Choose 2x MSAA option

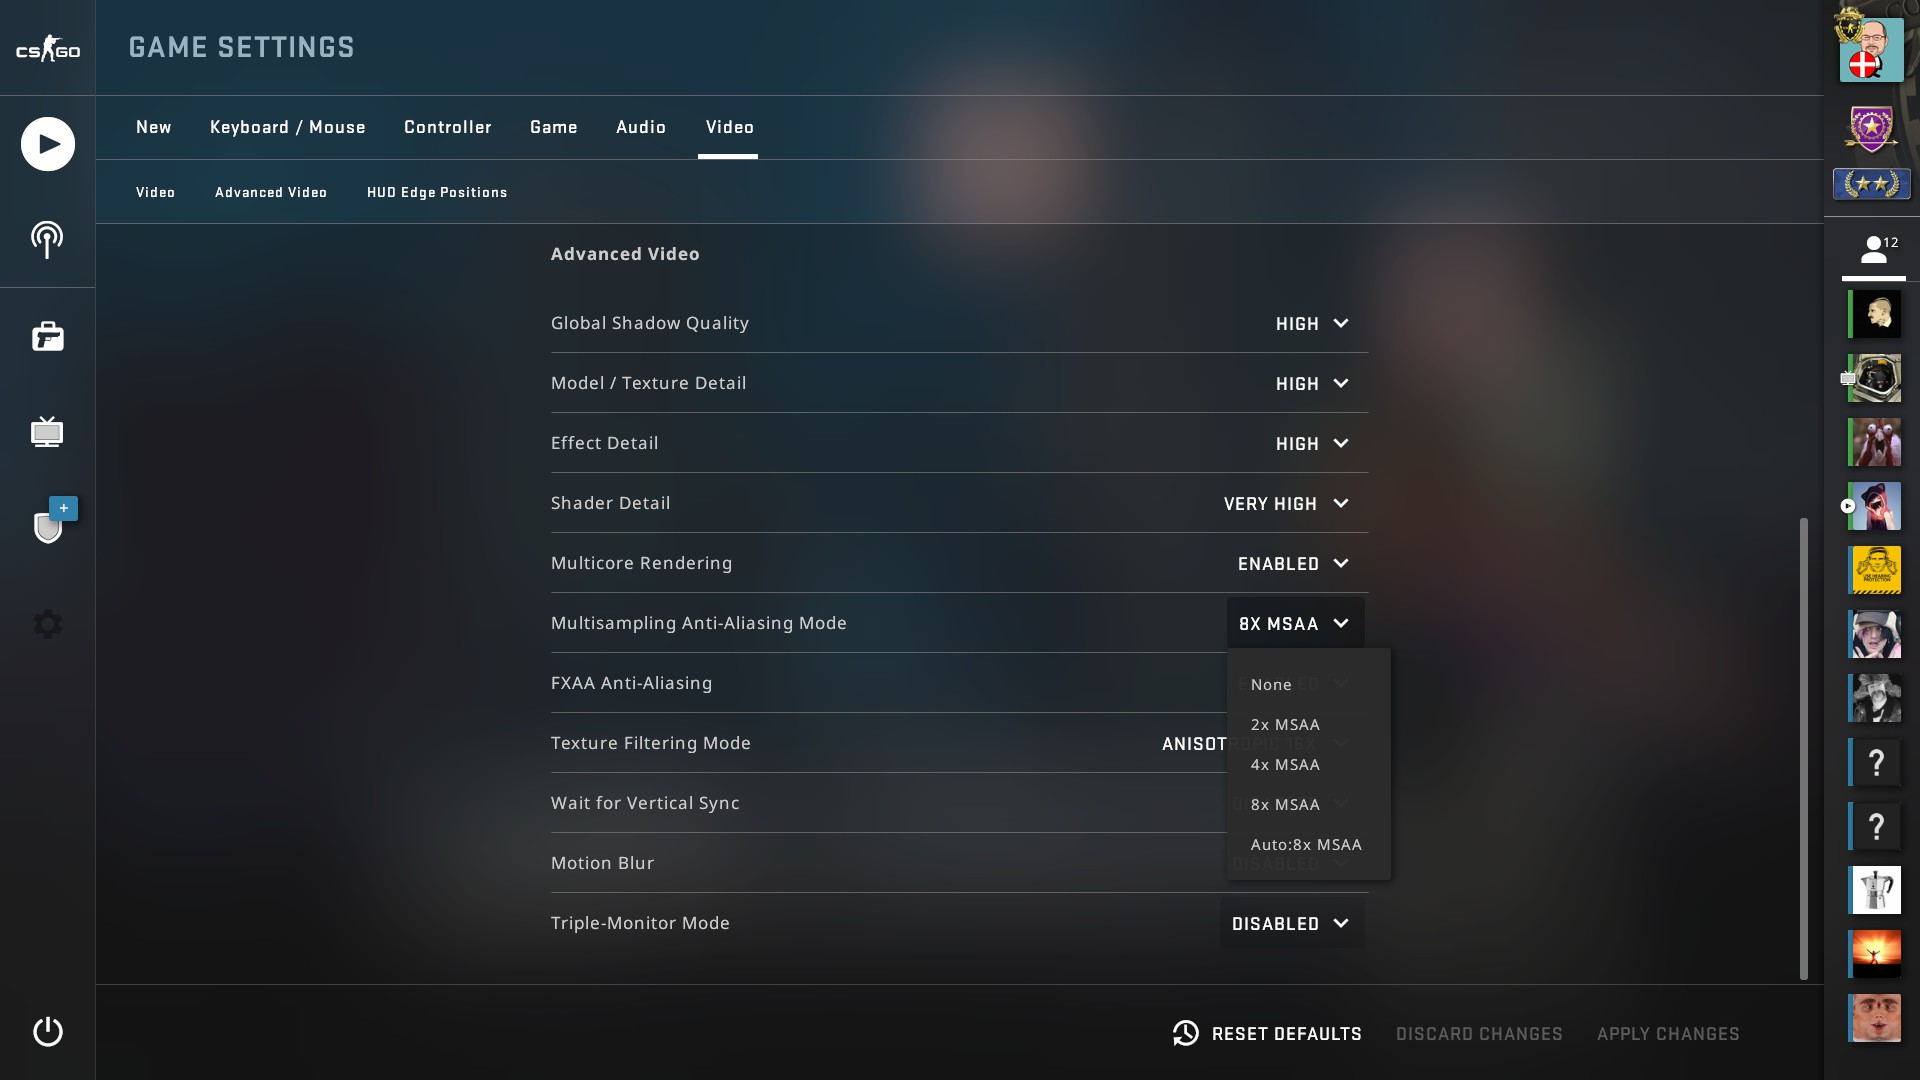click(x=1308, y=725)
